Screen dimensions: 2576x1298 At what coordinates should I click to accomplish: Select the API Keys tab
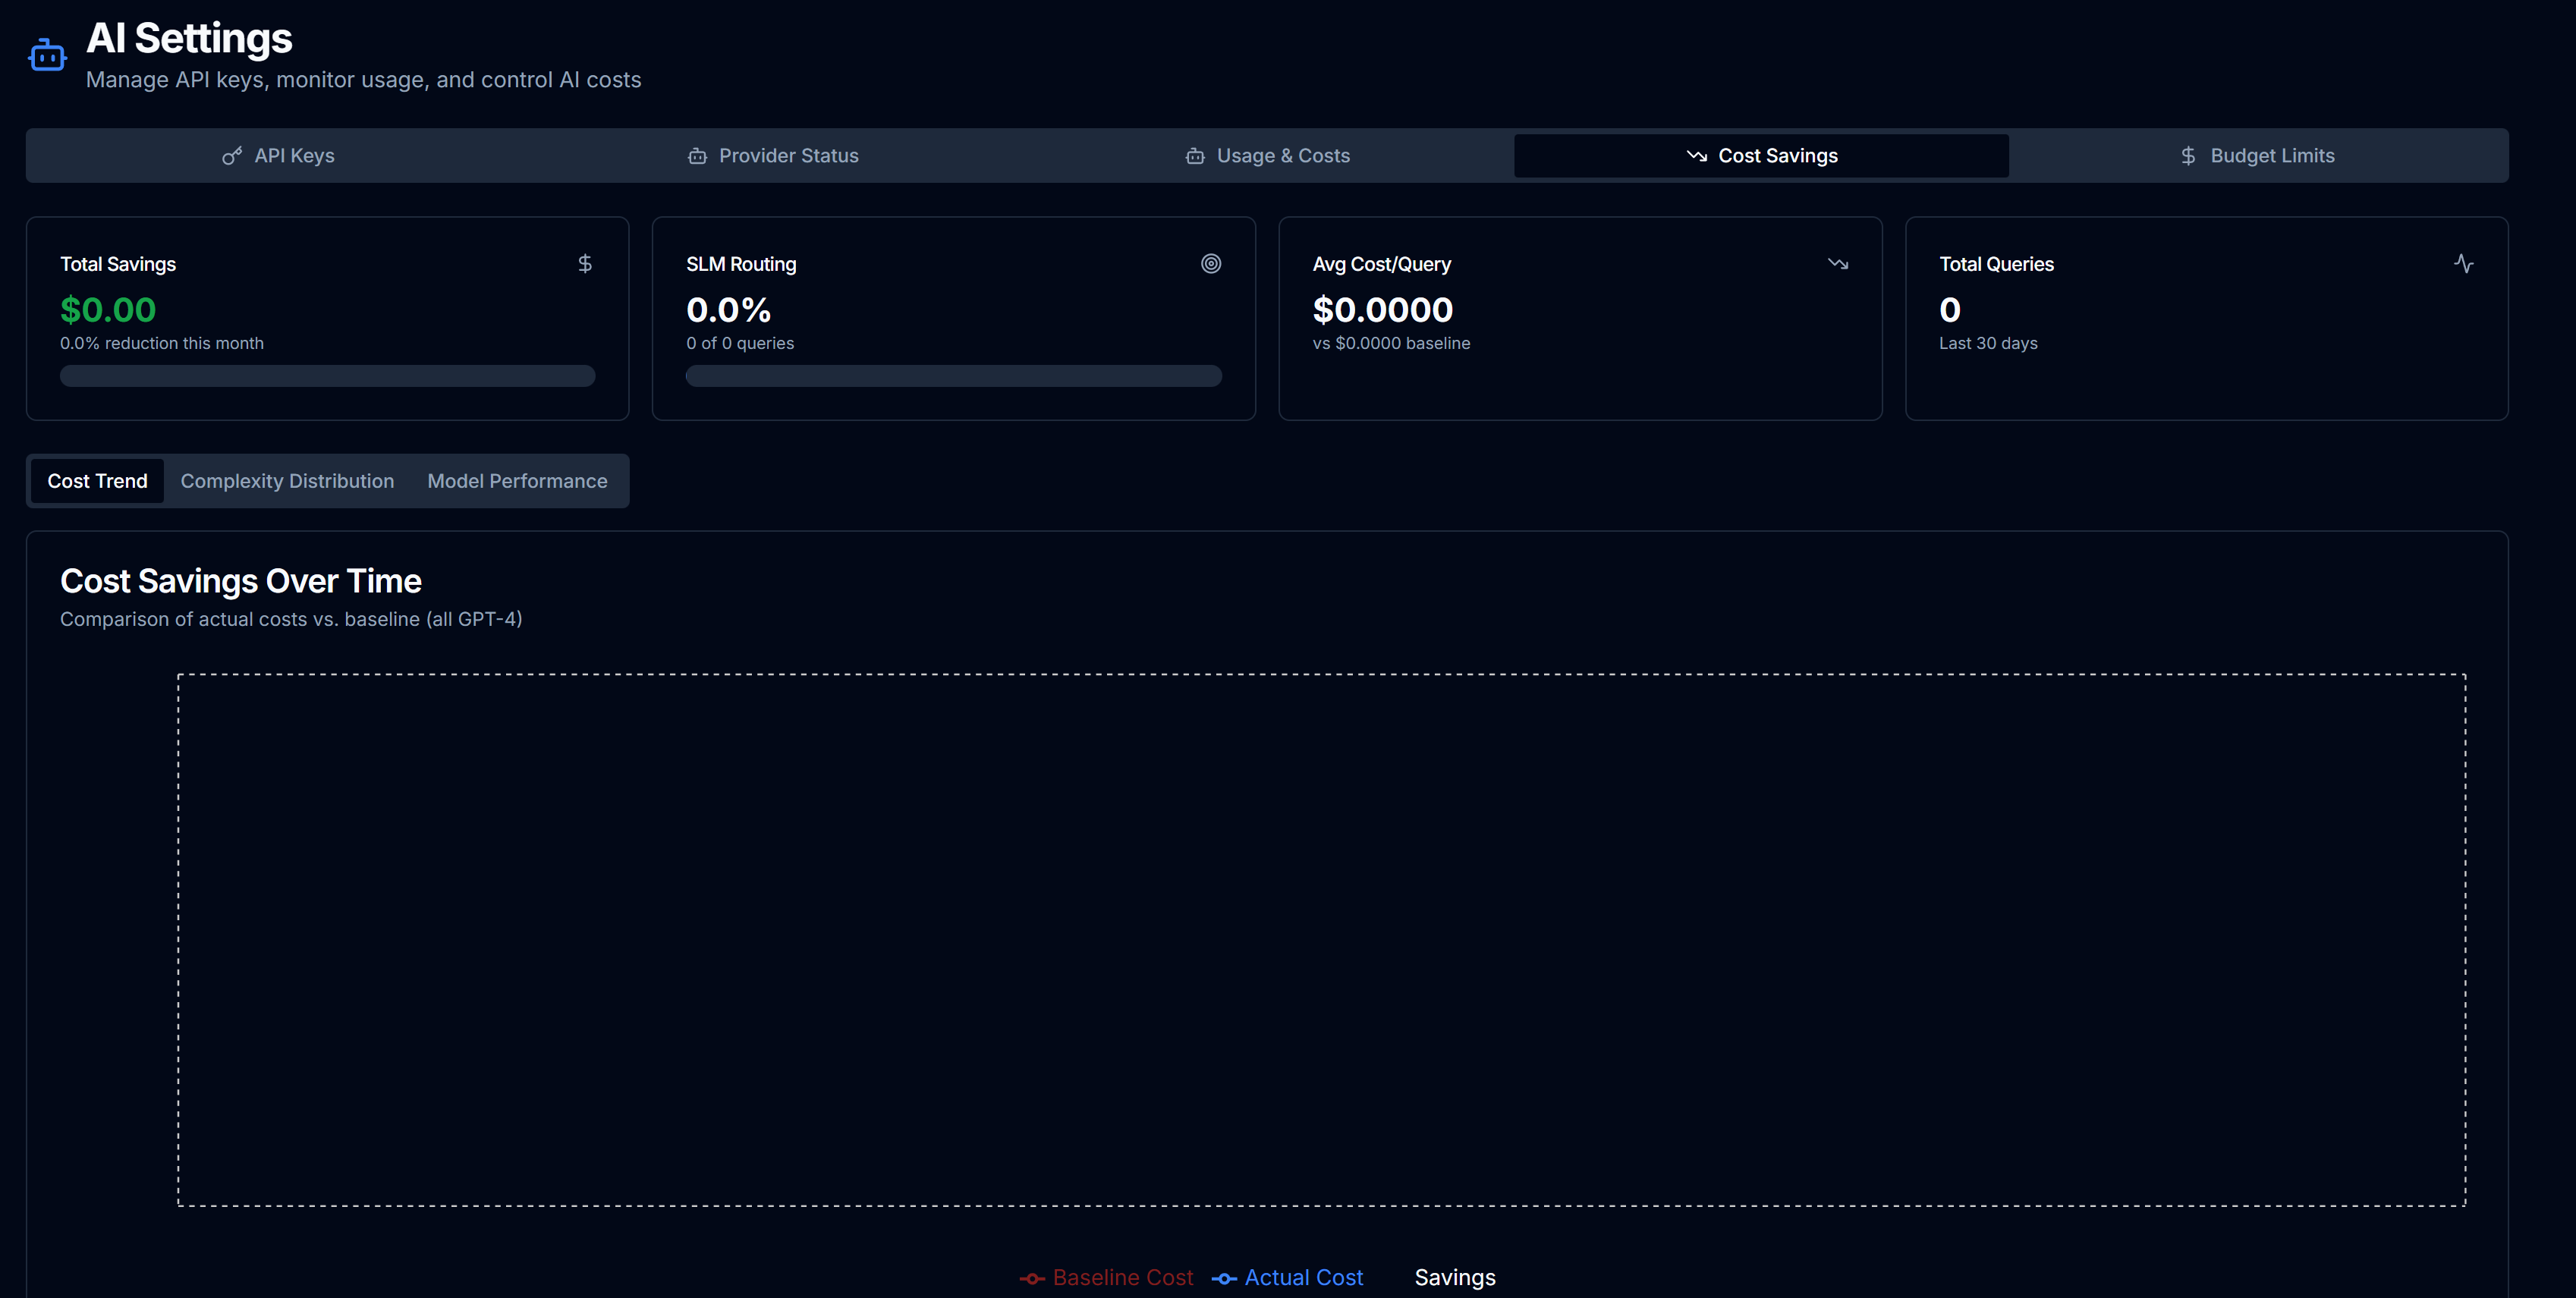[280, 156]
